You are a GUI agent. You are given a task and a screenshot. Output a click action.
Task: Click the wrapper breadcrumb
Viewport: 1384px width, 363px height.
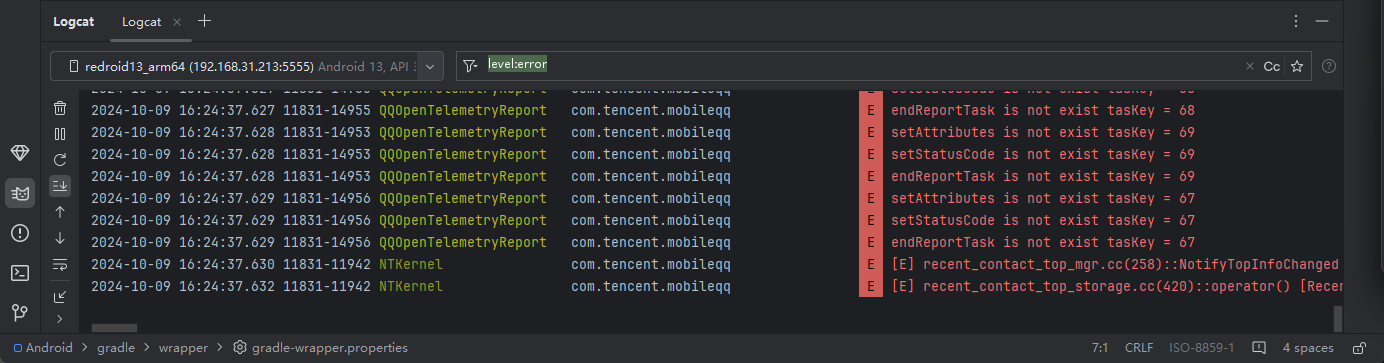[x=183, y=348]
